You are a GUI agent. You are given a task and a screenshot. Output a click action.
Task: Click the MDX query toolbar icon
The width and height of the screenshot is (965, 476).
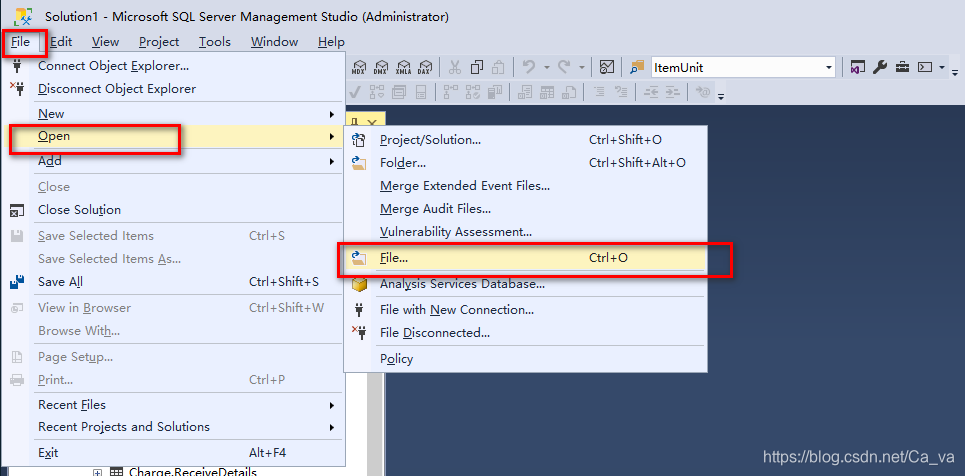[359, 67]
